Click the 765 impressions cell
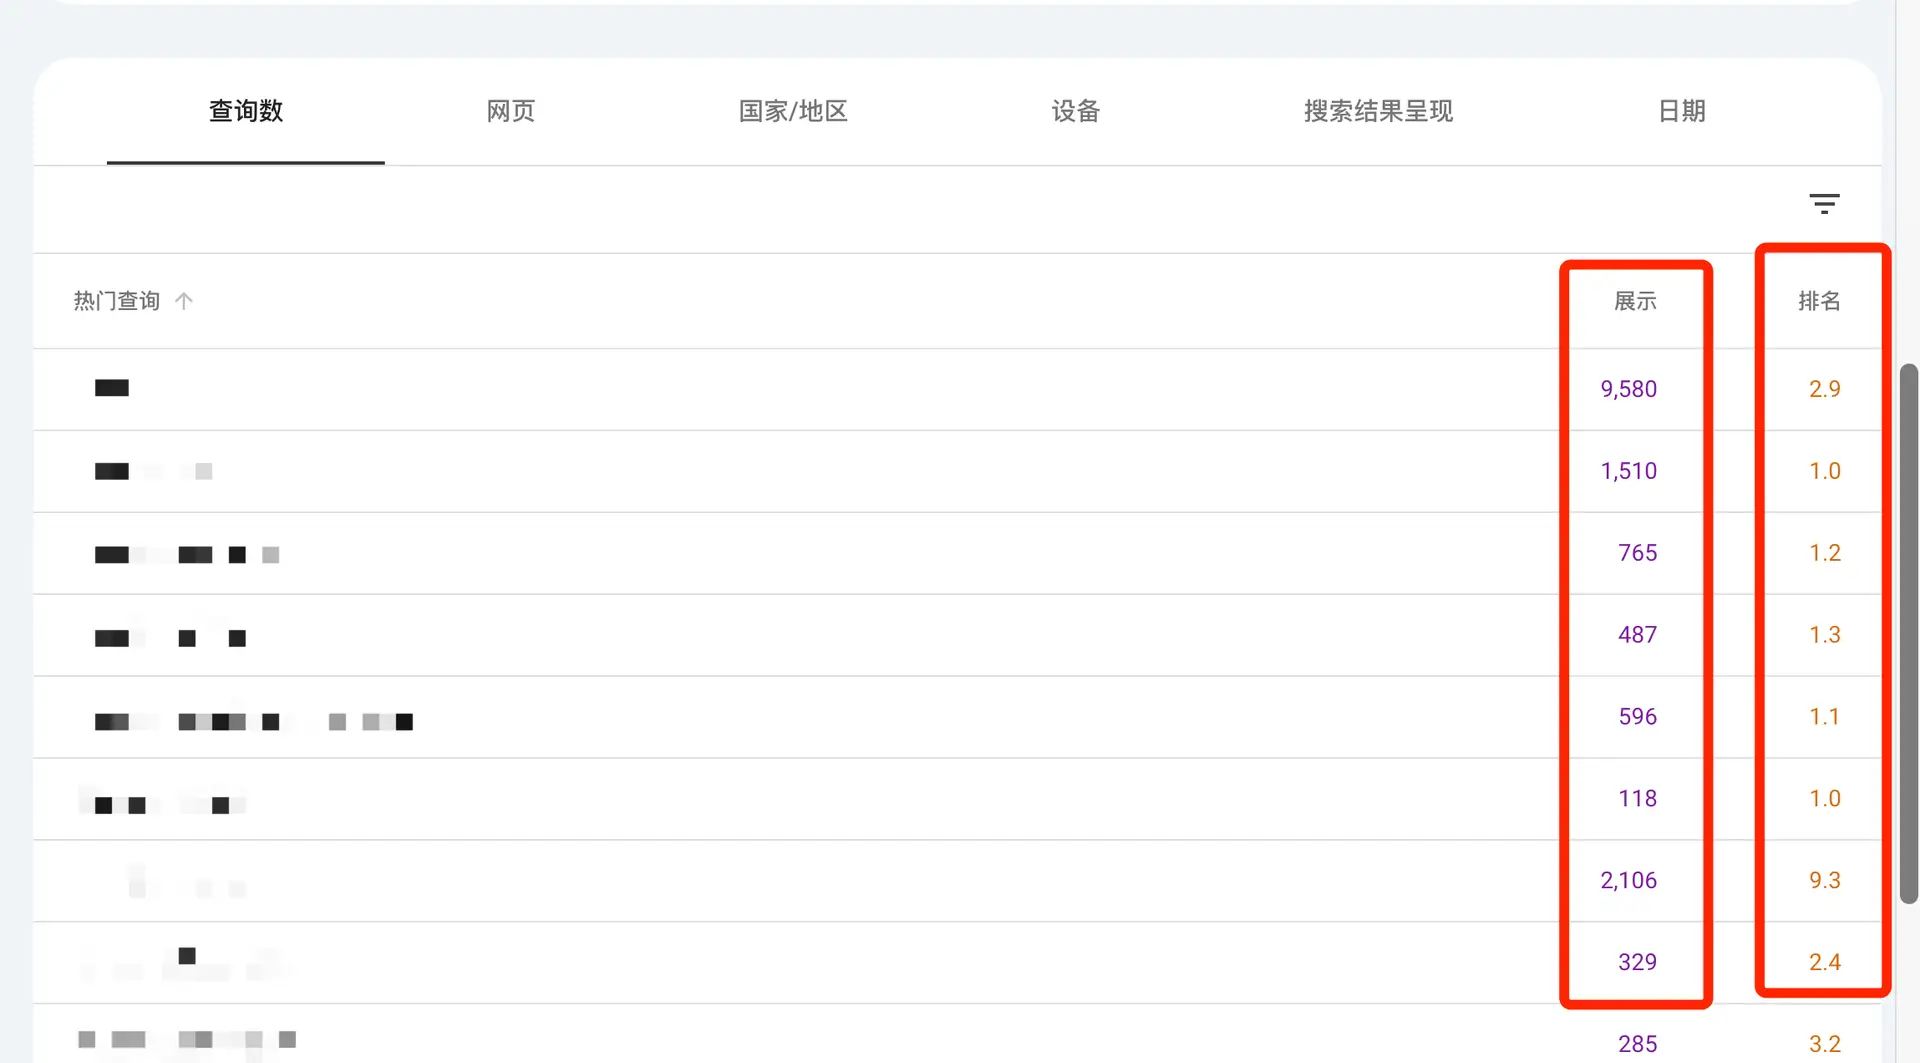The image size is (1920, 1063). point(1638,553)
